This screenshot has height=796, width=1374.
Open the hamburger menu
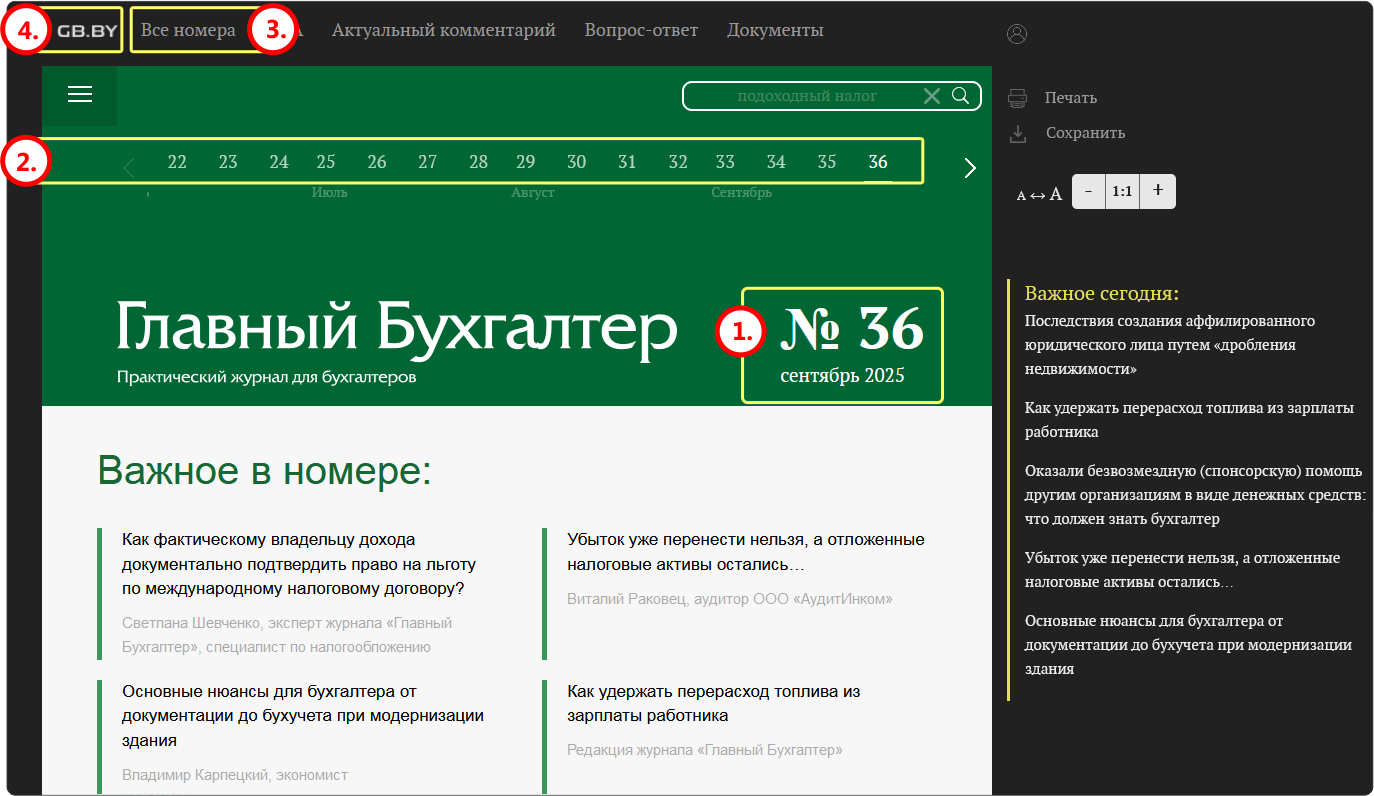point(80,94)
